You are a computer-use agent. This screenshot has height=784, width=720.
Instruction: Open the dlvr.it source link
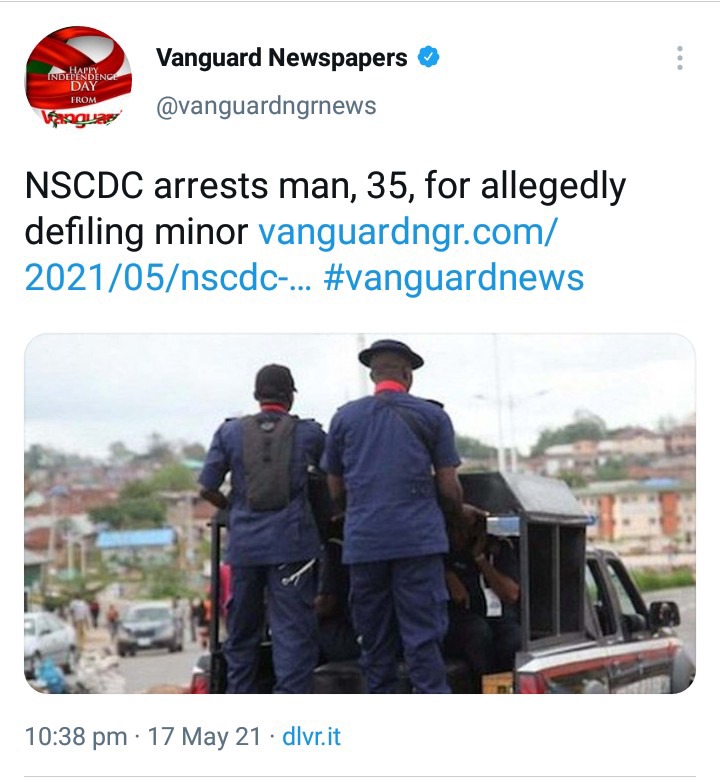pos(312,736)
